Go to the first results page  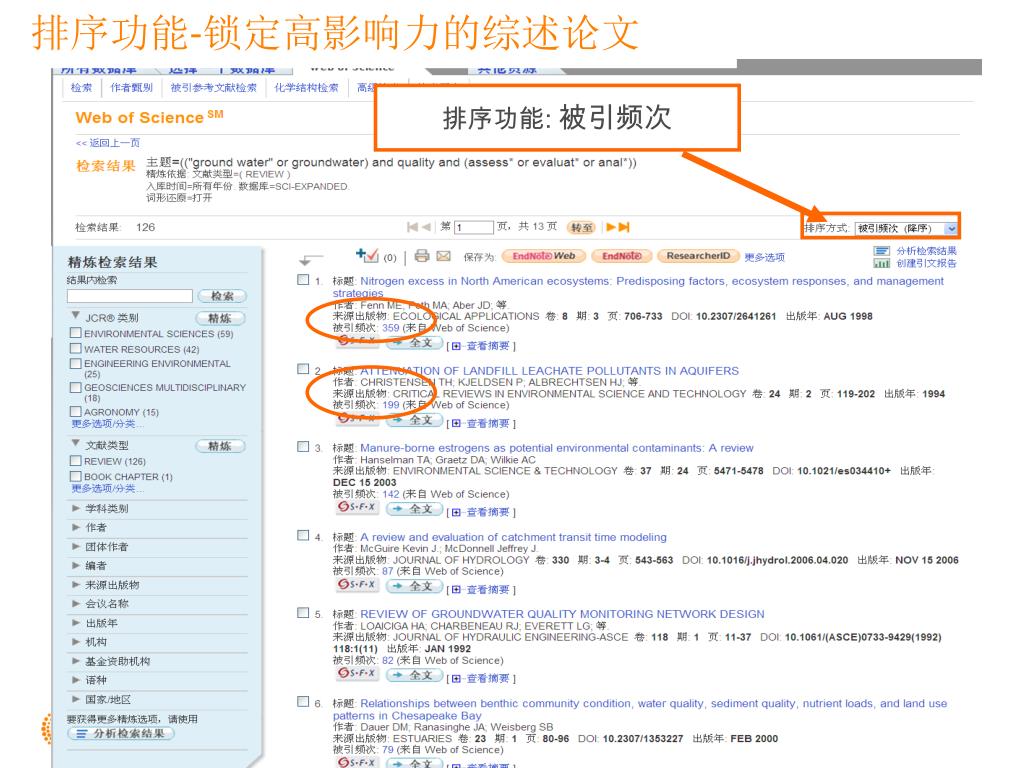pyautogui.click(x=412, y=227)
